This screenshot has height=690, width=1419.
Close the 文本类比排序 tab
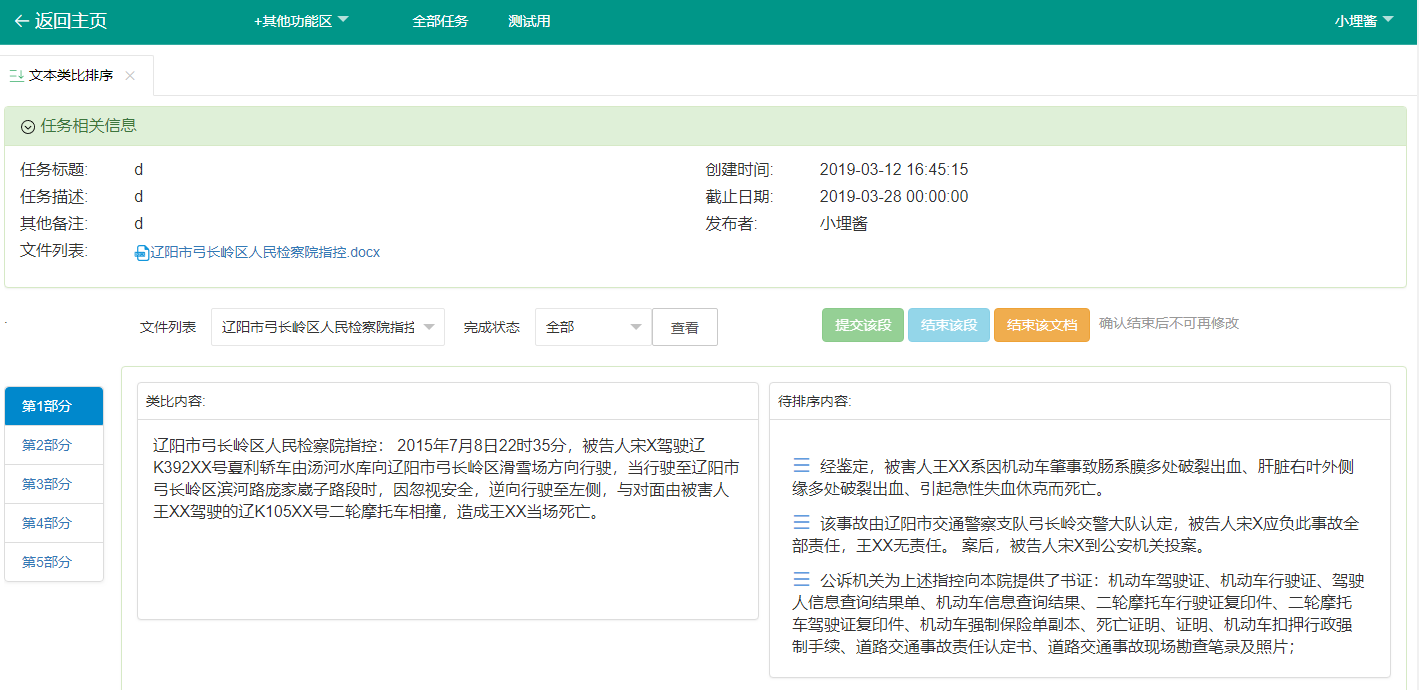(x=130, y=76)
